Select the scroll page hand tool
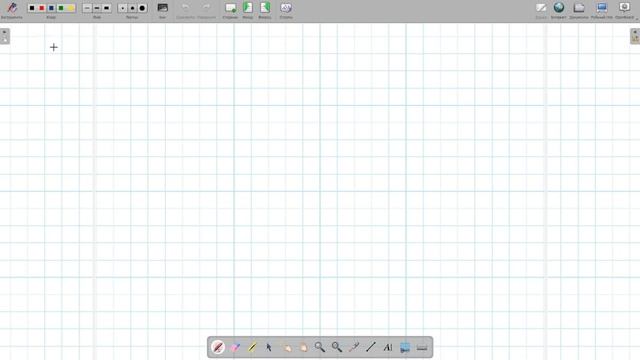 (303, 347)
